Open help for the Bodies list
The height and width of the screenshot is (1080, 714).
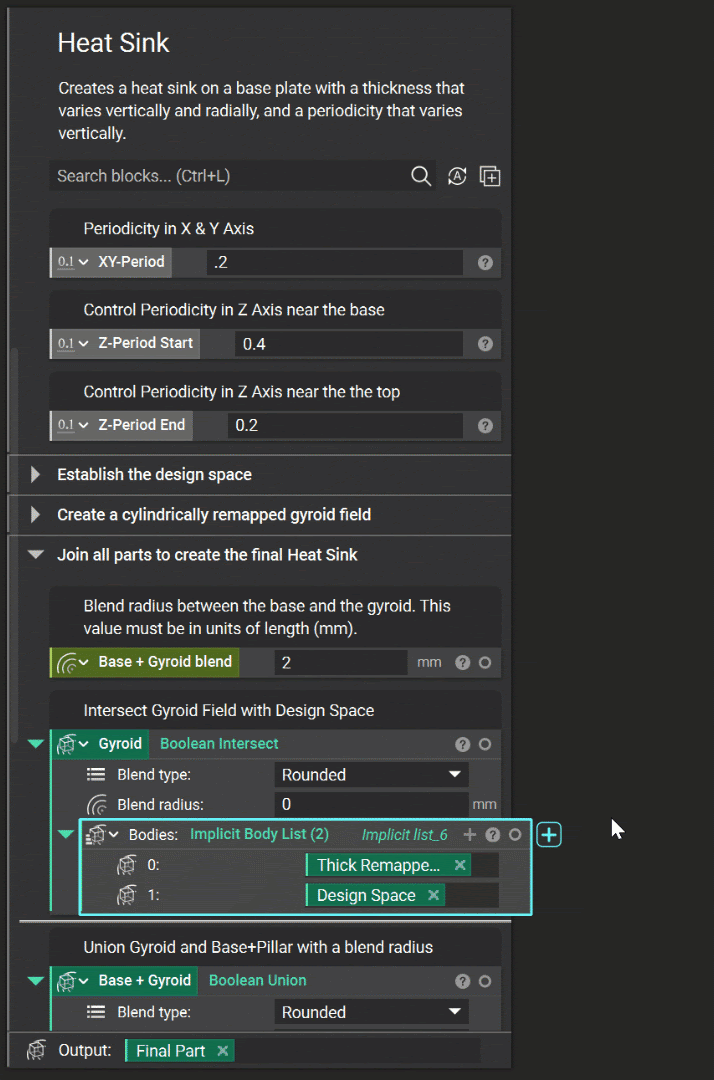point(492,835)
